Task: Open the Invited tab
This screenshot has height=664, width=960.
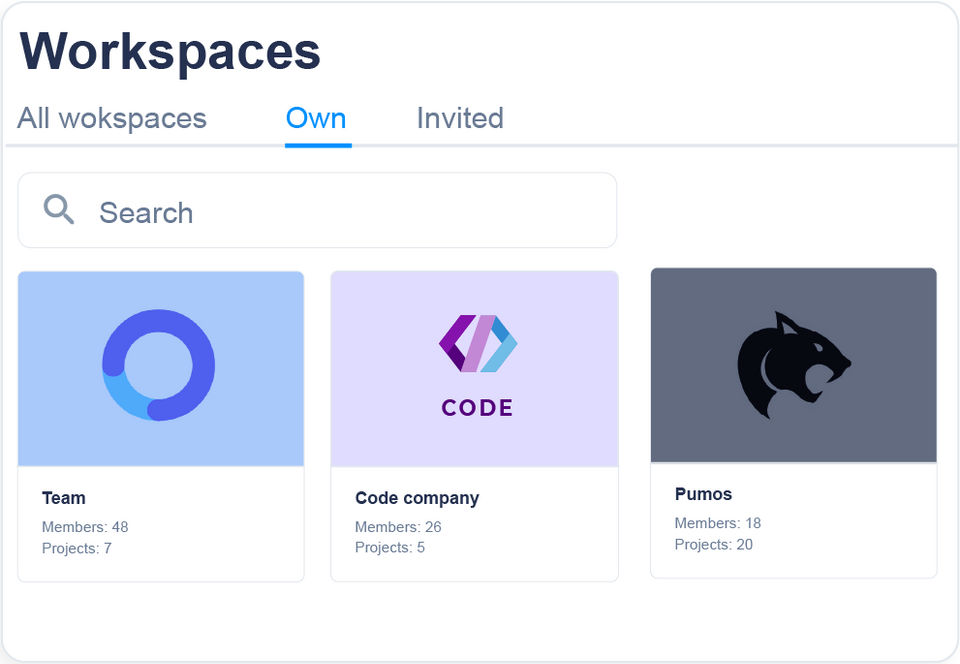Action: 460,118
